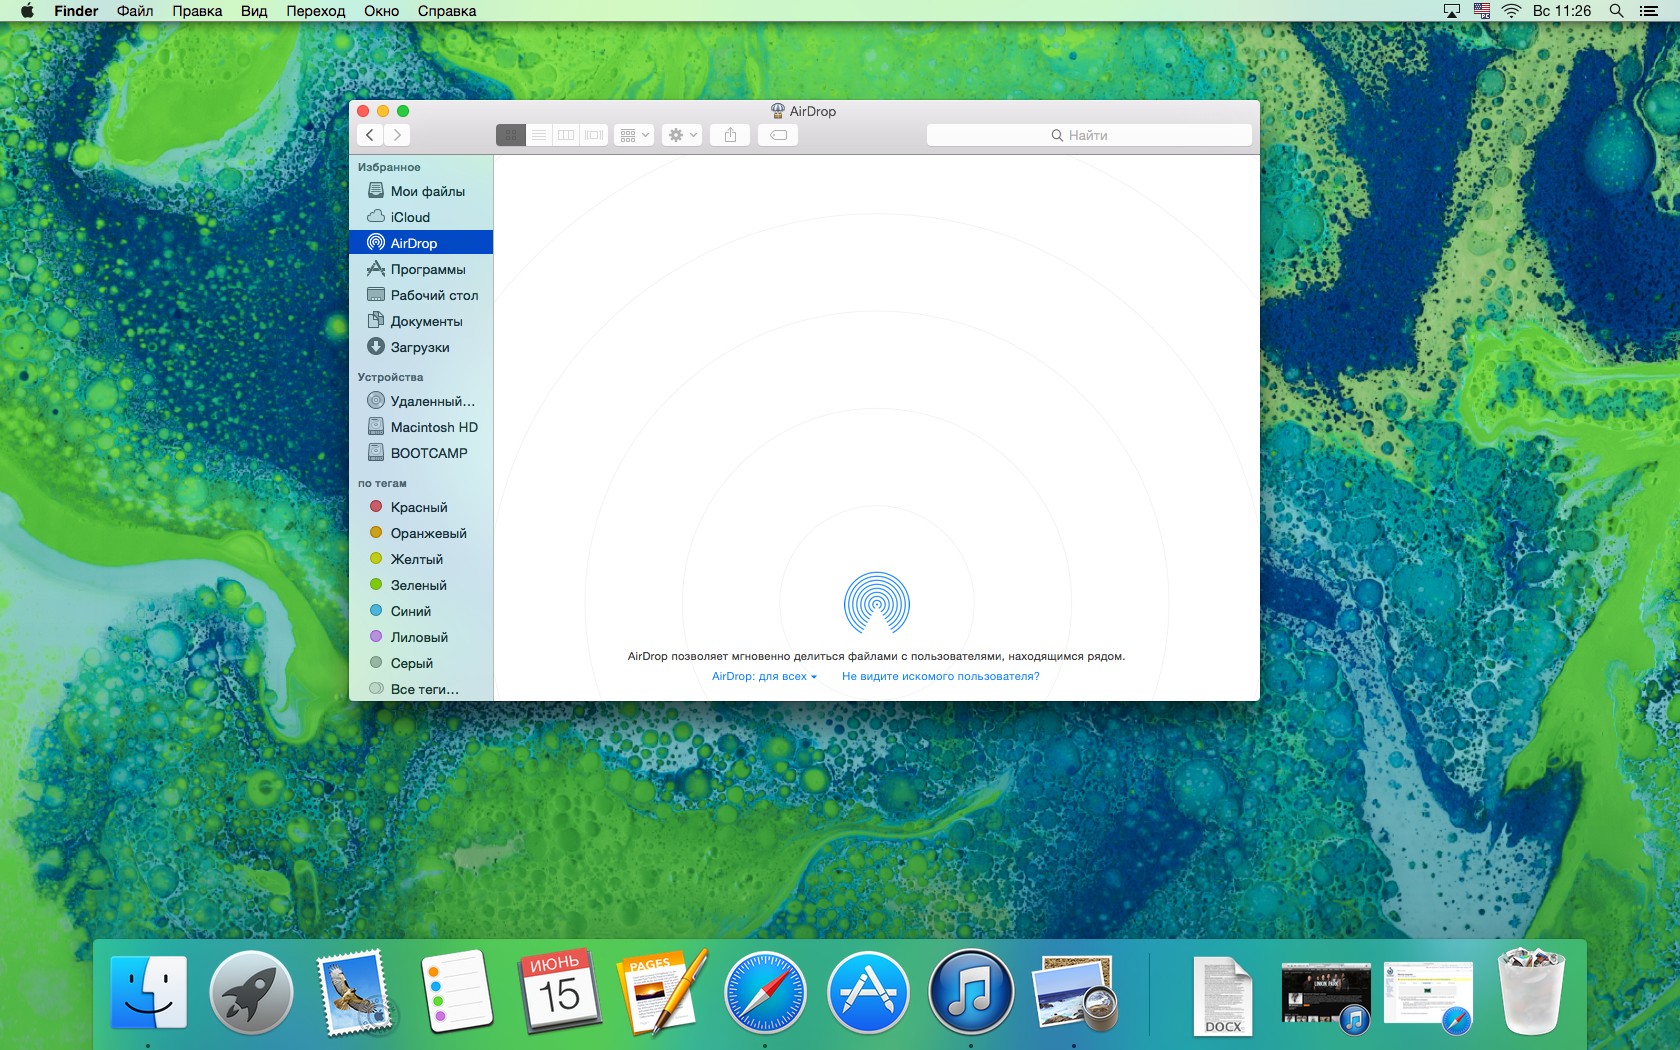Select the Красный tag in sidebar
This screenshot has height=1050, width=1680.
pos(418,507)
